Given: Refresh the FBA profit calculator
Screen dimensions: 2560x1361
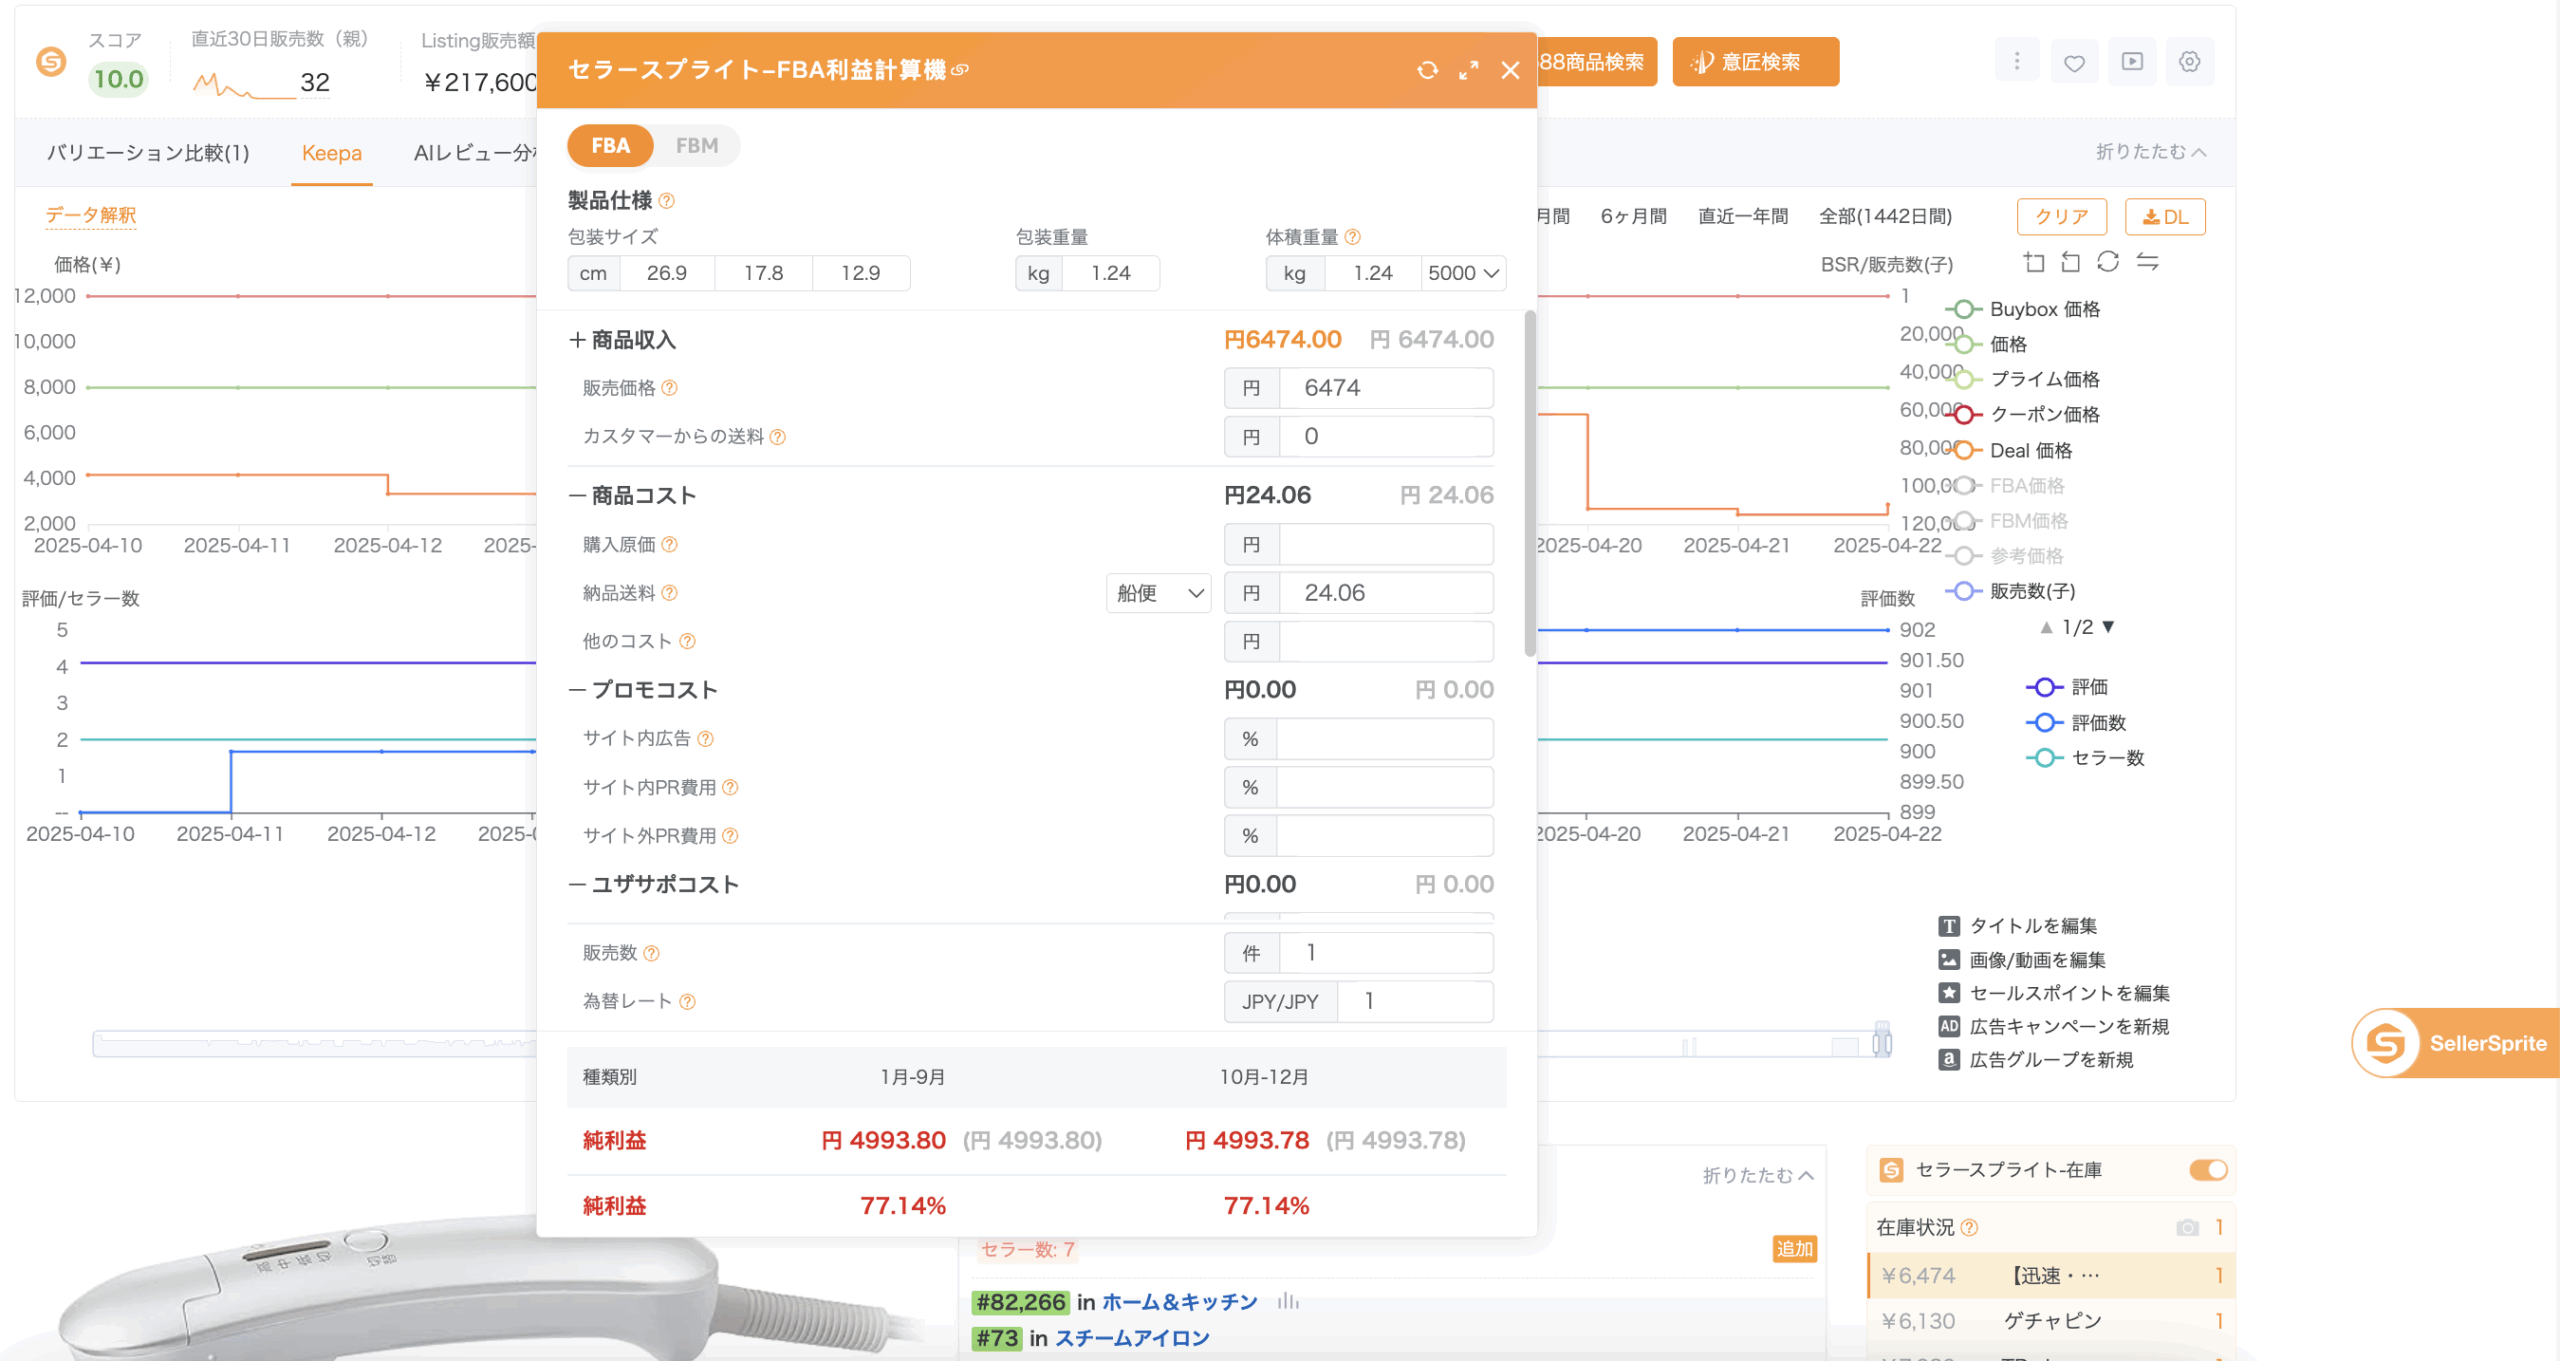Looking at the screenshot, I should tap(1427, 70).
